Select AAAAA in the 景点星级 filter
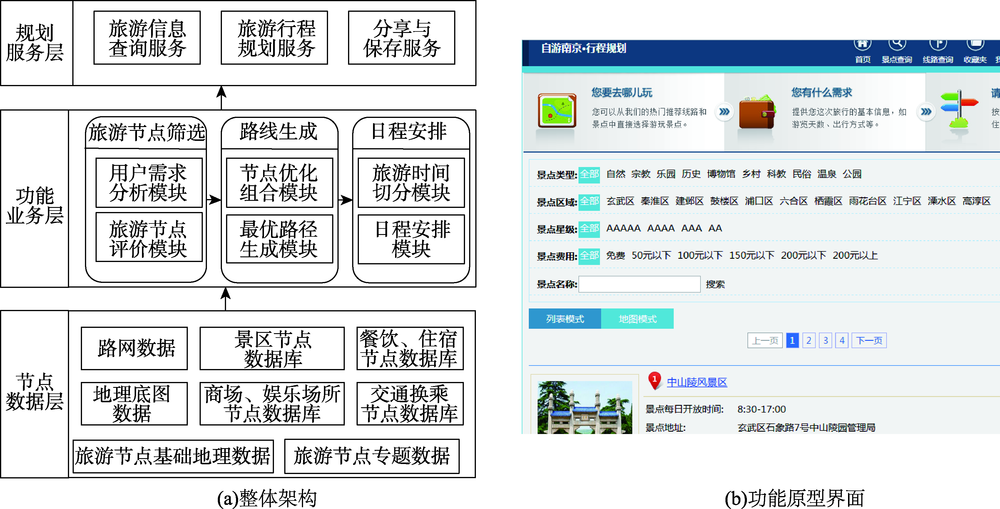The image size is (1000, 509). [623, 228]
